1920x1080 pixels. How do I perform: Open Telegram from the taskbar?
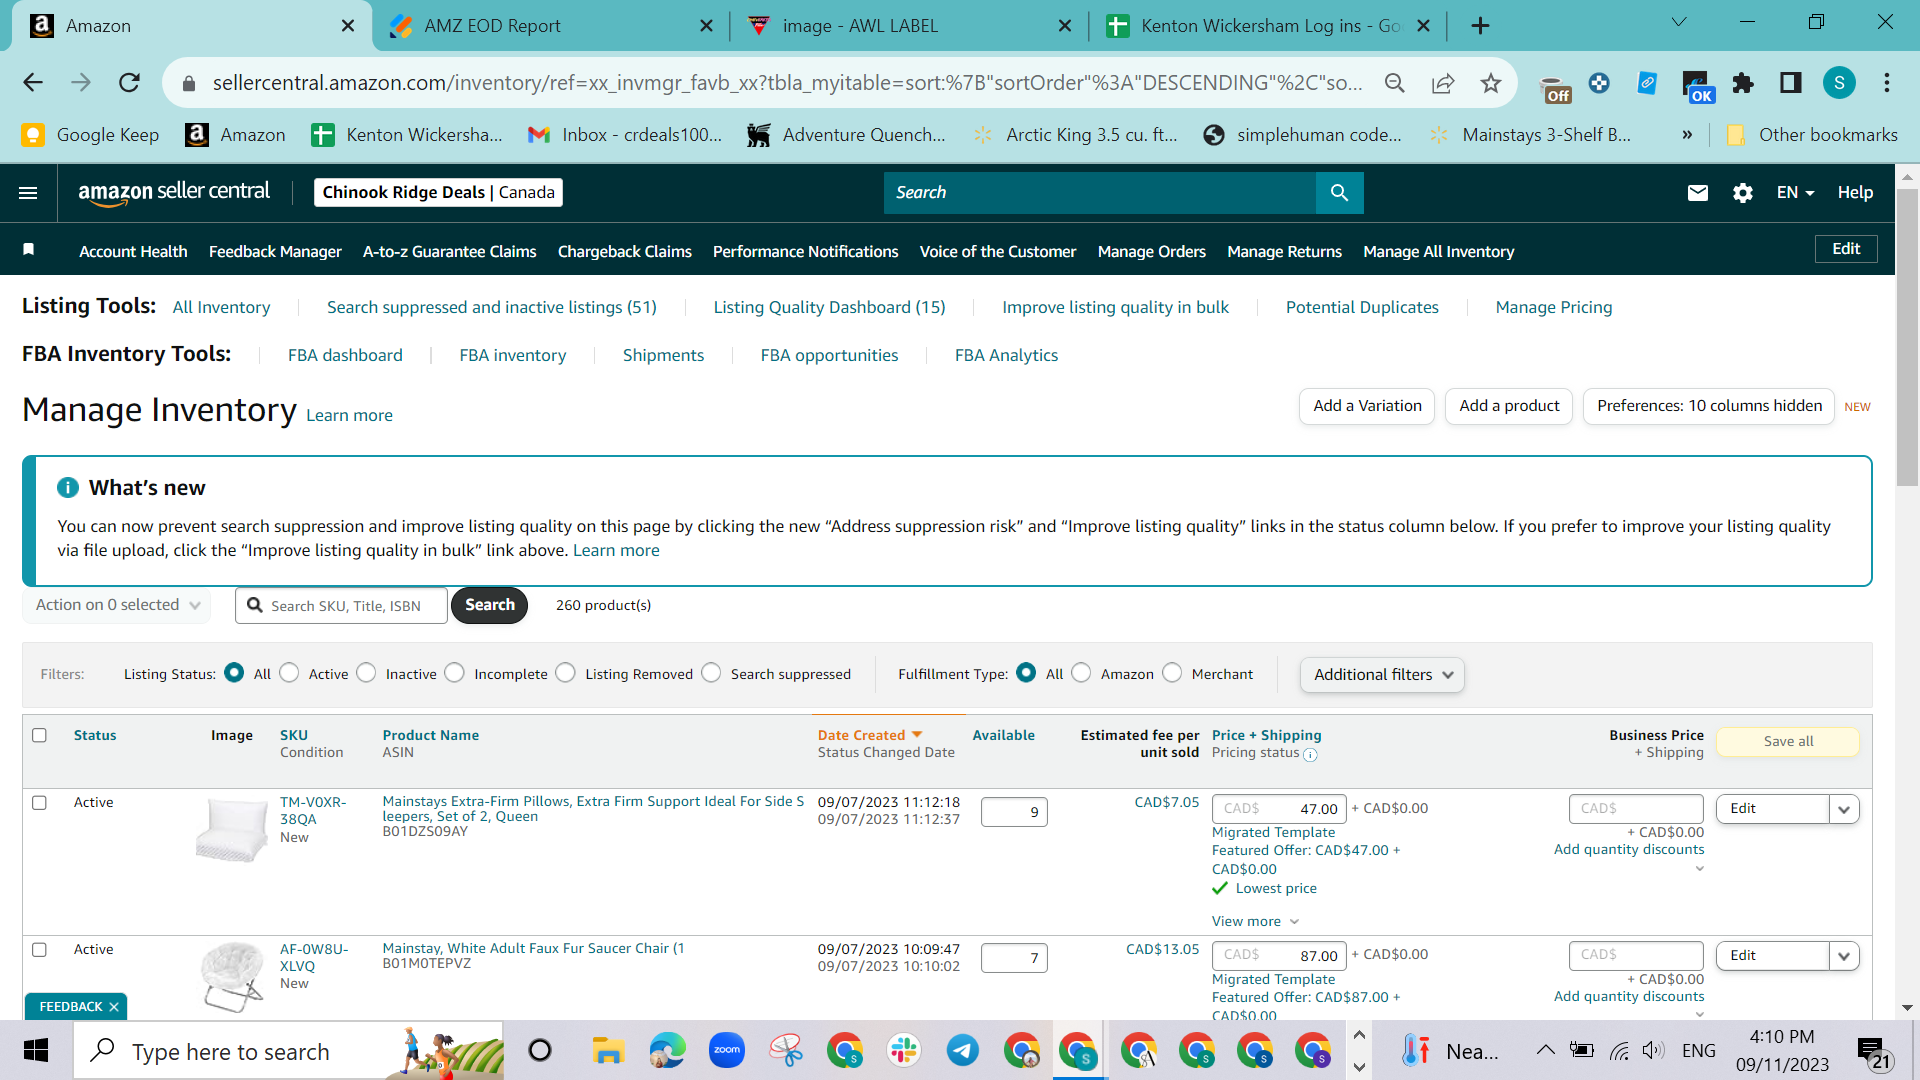pos(962,1051)
